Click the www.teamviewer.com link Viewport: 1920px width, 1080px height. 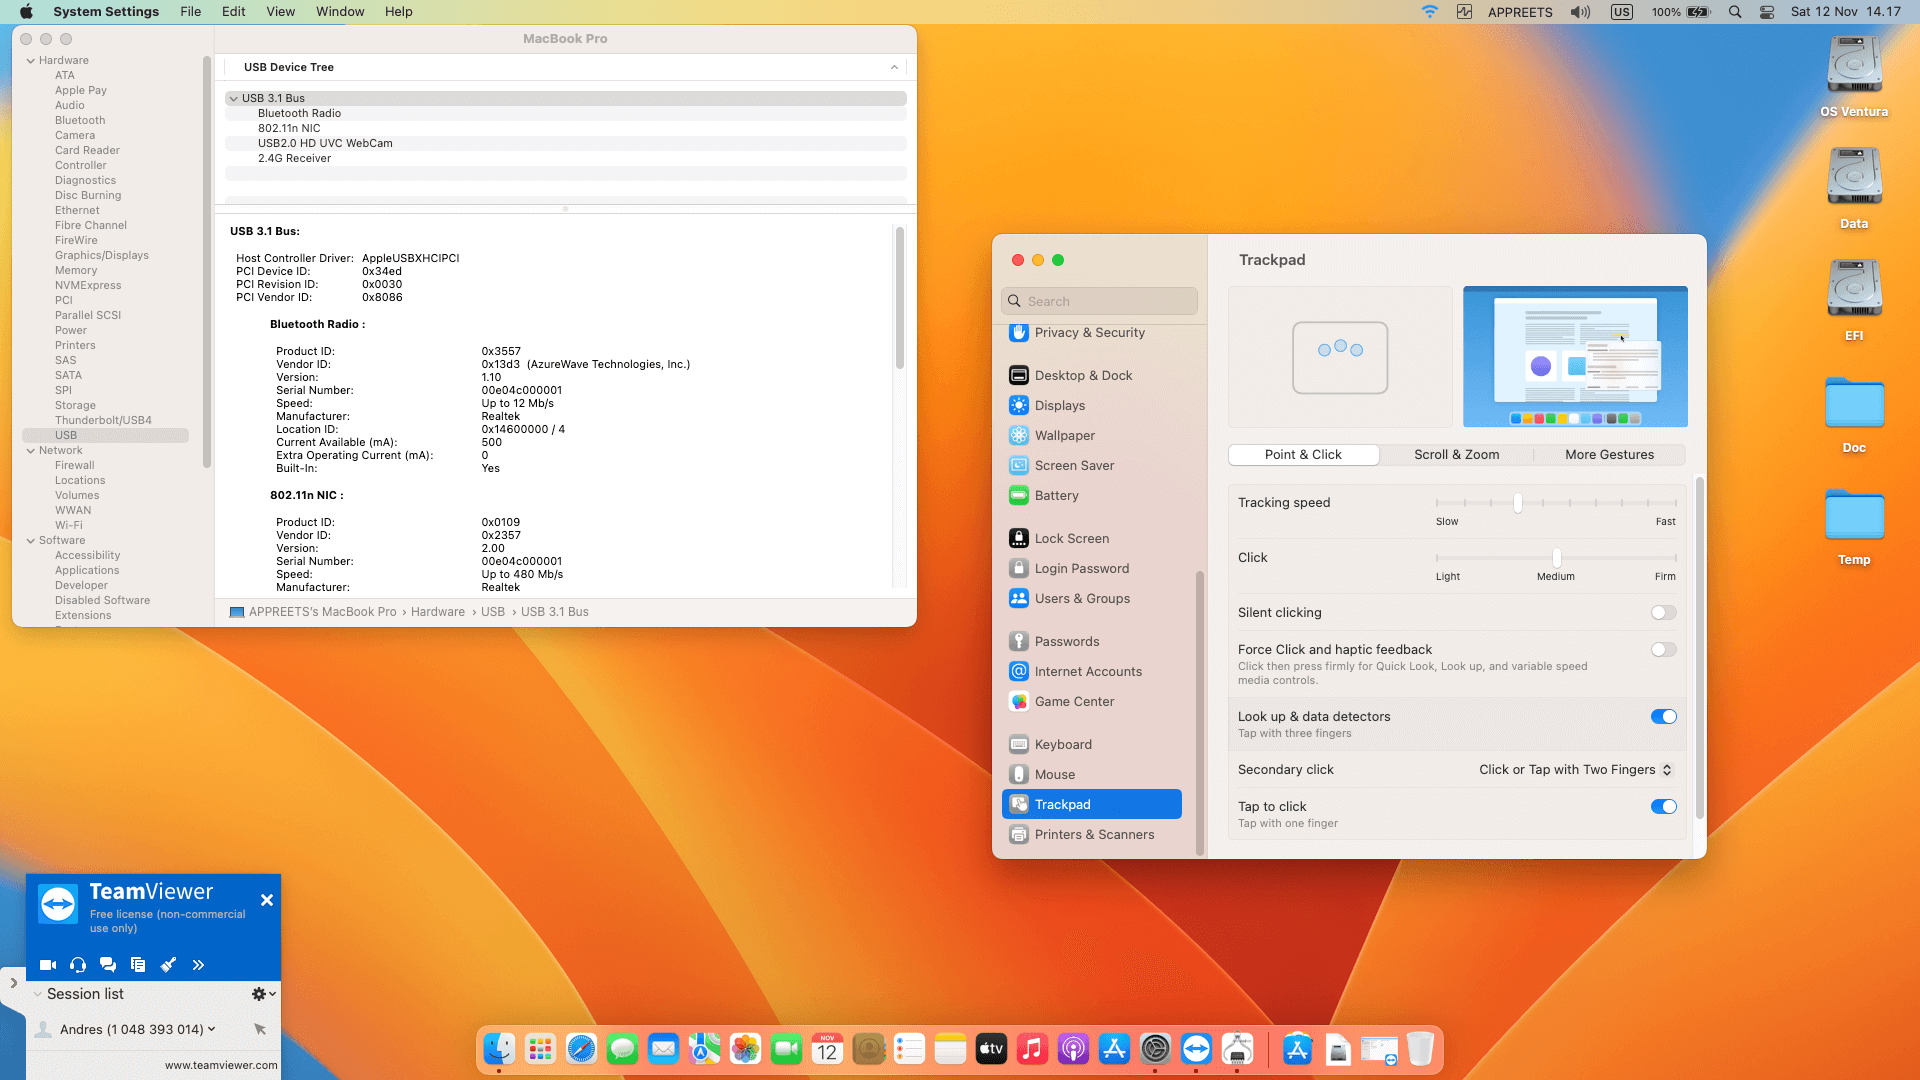pyautogui.click(x=221, y=1065)
